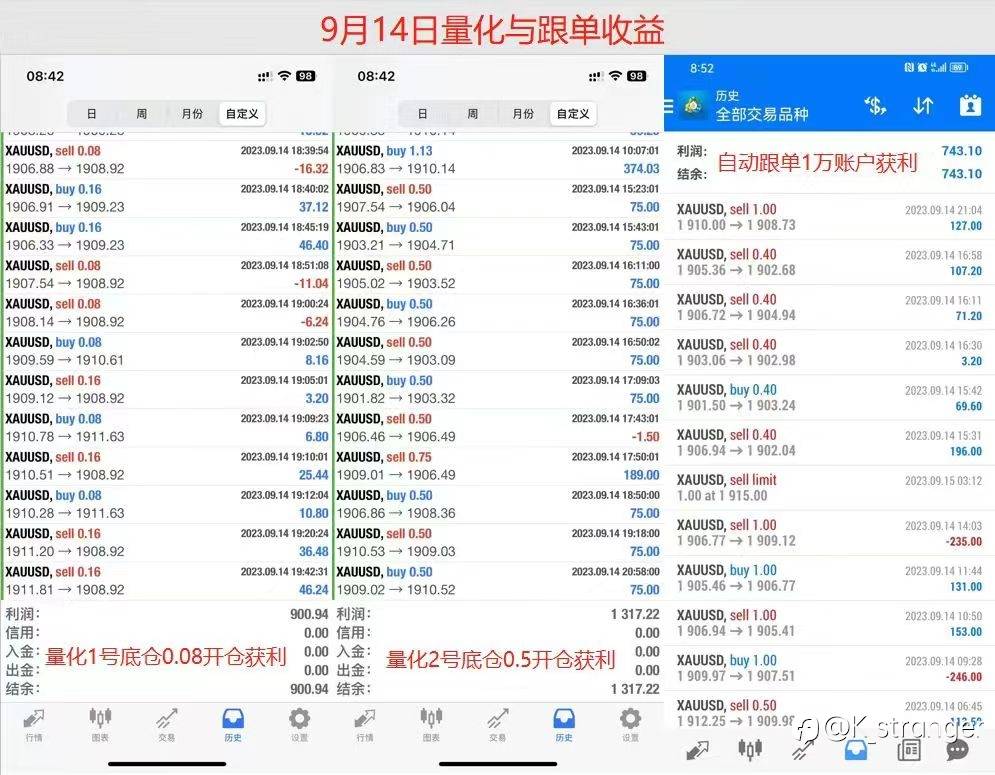Open buy 0.50 trade at 20:58:00
Viewport: 995px width, 775px height.
pos(498,581)
